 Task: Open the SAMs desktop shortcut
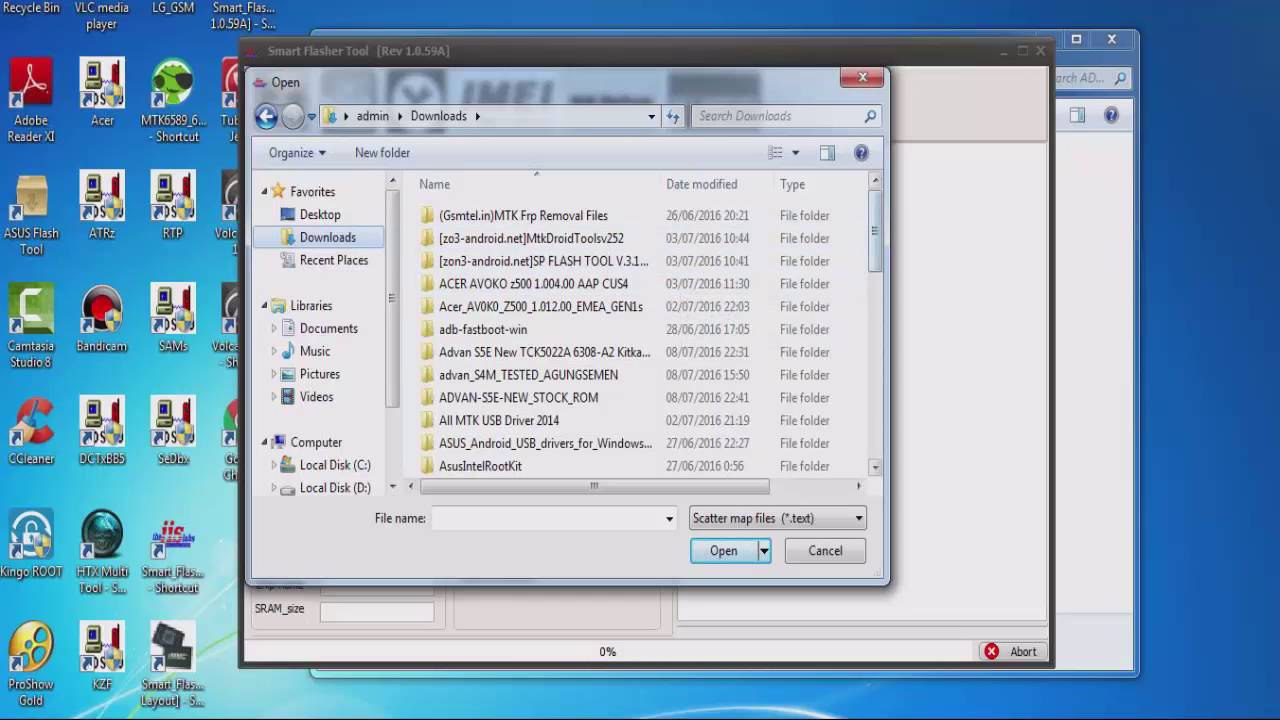pyautogui.click(x=172, y=318)
